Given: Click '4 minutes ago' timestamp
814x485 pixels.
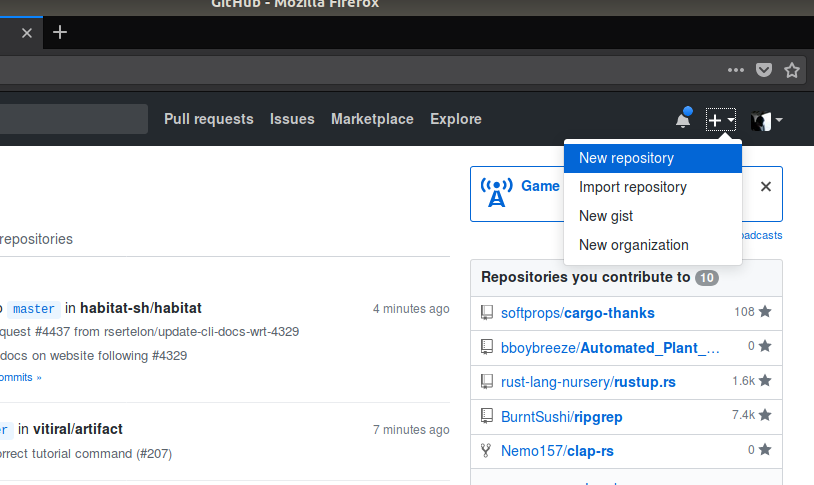Looking at the screenshot, I should [411, 309].
